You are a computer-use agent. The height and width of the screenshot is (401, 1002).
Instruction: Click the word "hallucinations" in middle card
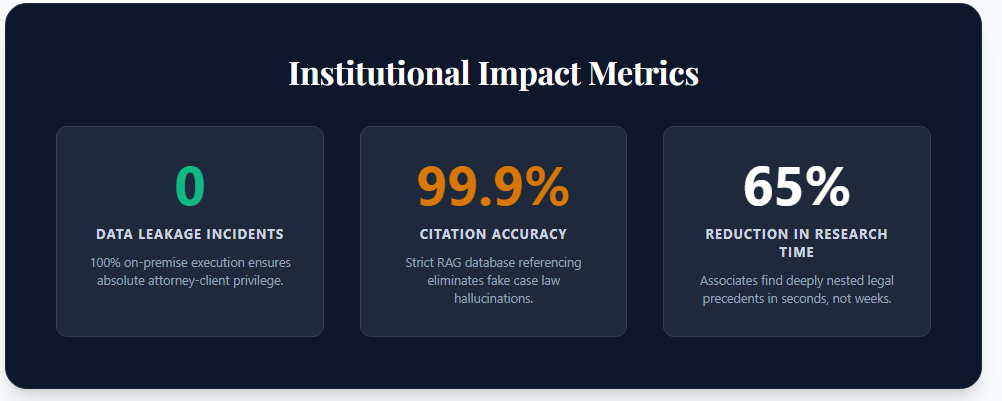(493, 299)
